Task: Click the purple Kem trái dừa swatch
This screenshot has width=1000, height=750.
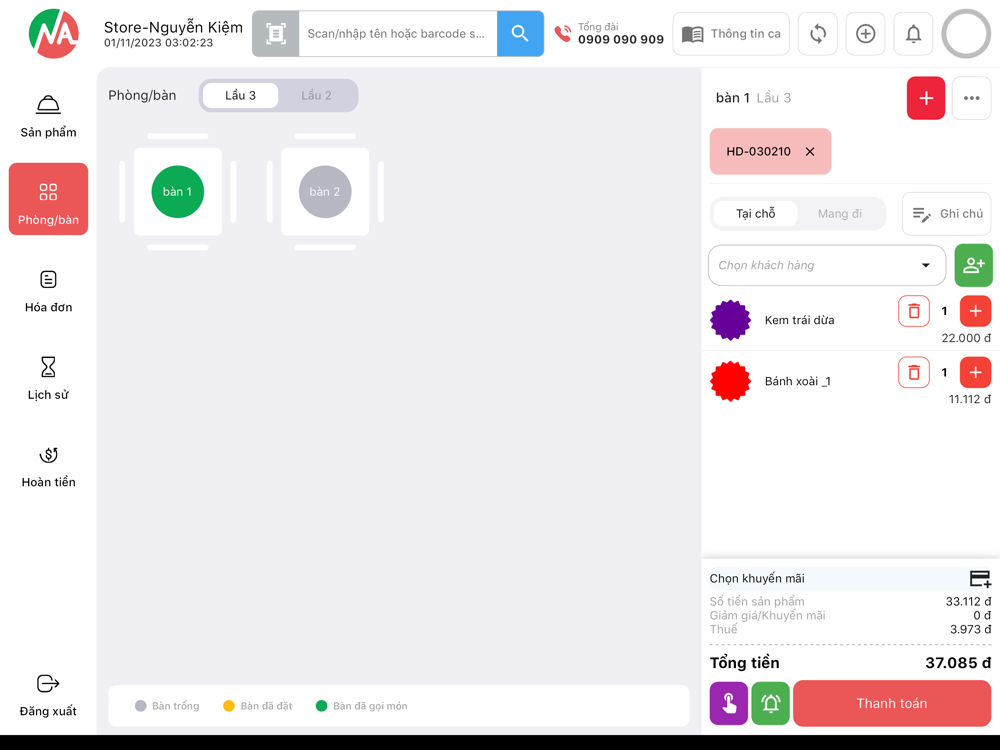Action: click(x=730, y=320)
